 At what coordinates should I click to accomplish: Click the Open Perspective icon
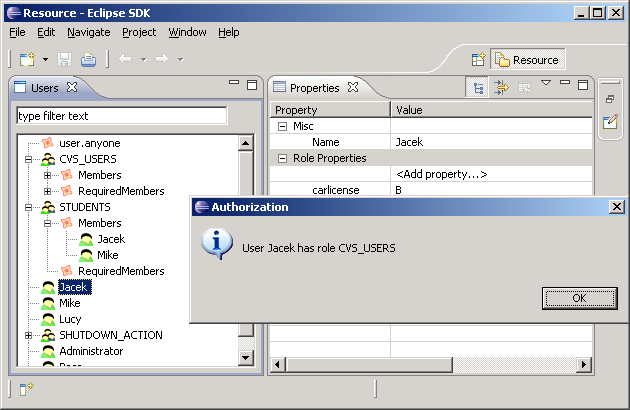click(478, 60)
